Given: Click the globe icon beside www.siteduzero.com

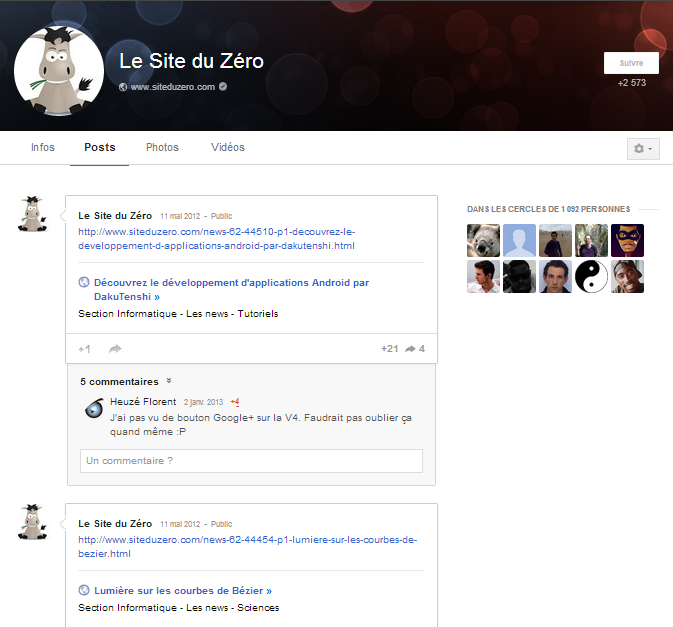Looking at the screenshot, I should tap(123, 87).
